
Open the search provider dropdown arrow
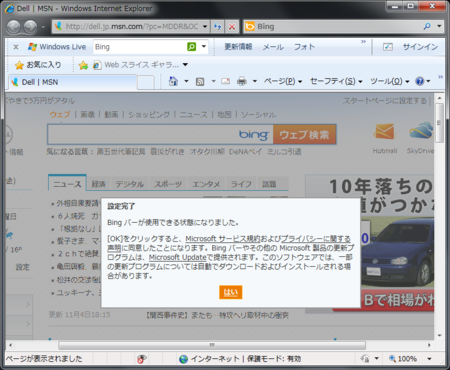tap(439, 26)
